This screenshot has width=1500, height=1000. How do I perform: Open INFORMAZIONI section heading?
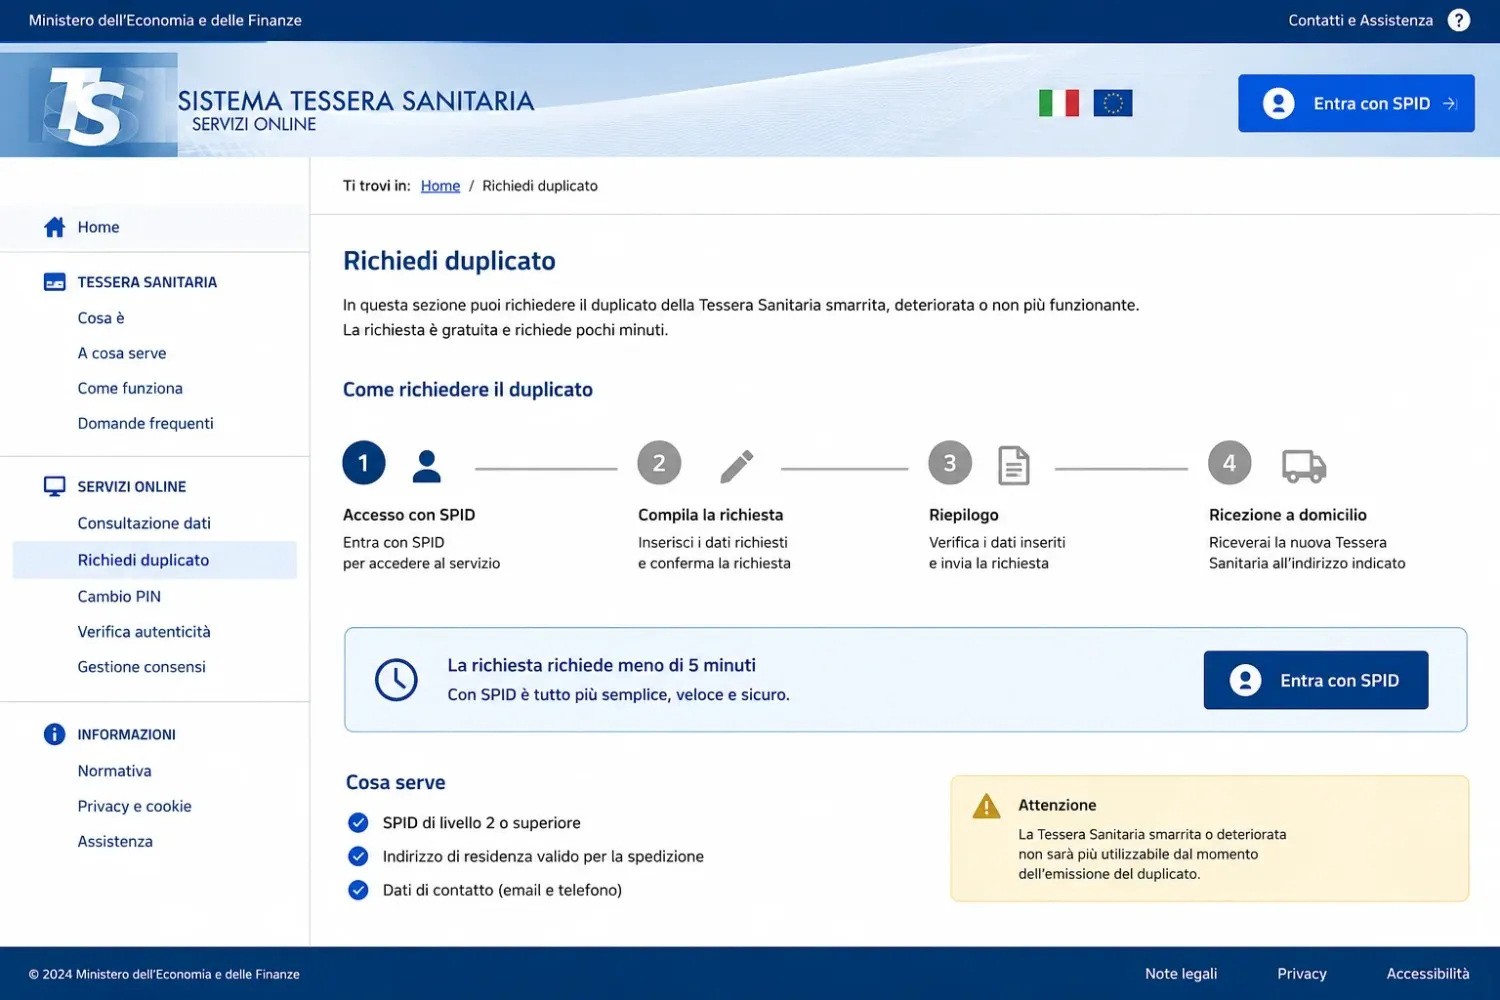pyautogui.click(x=127, y=734)
